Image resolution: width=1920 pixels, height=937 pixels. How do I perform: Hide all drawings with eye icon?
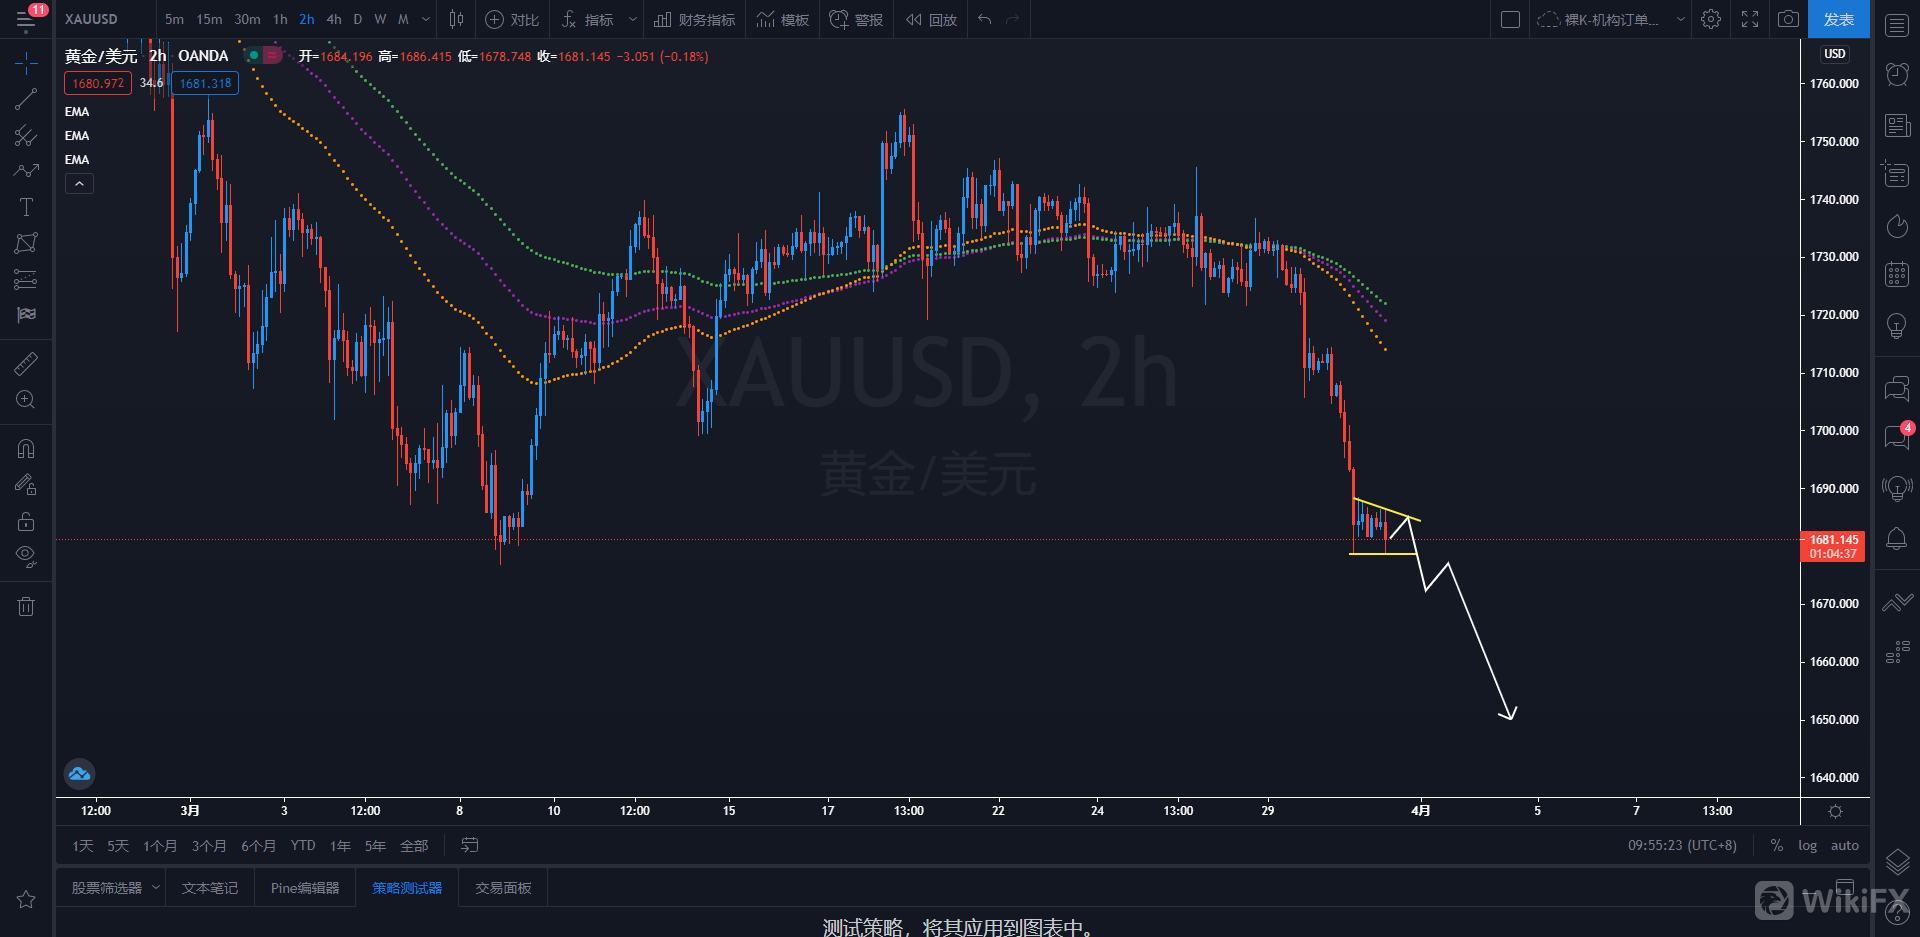tap(26, 557)
